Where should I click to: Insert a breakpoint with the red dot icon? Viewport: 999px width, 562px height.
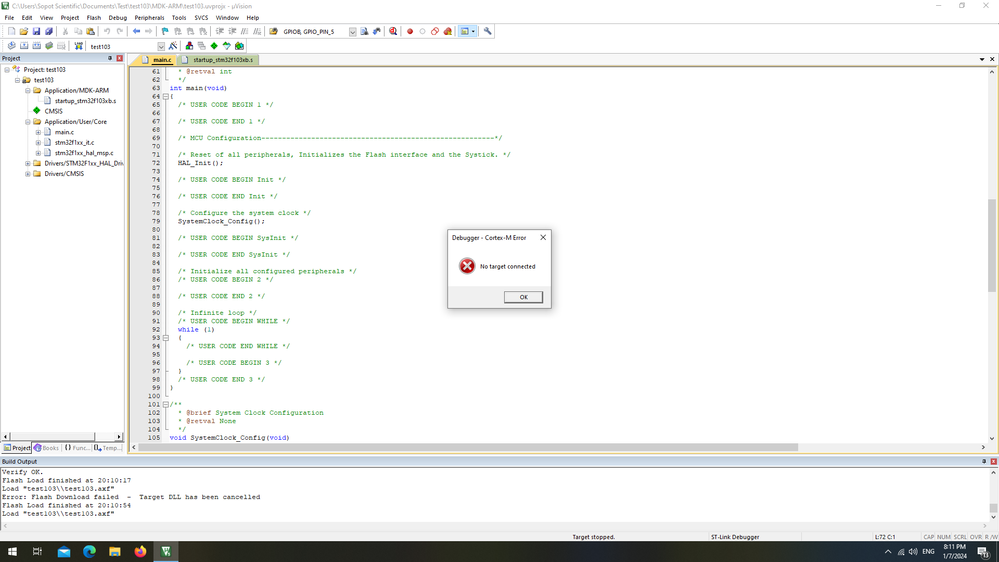410,31
